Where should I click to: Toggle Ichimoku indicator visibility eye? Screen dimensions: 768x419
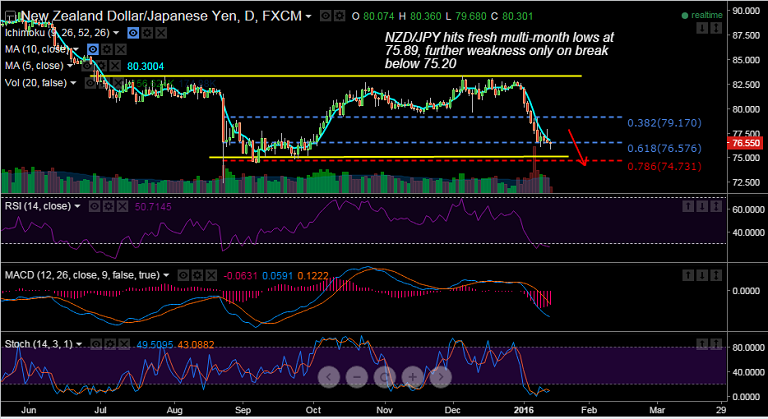point(133,33)
